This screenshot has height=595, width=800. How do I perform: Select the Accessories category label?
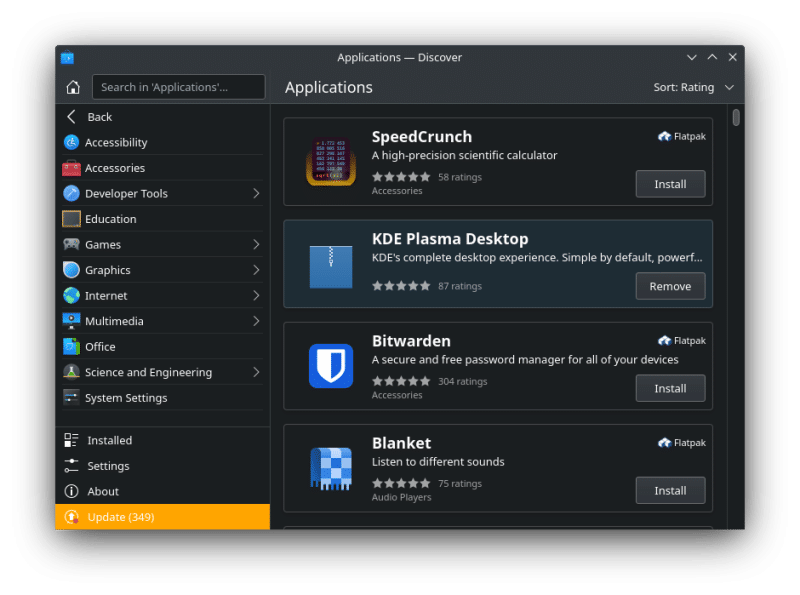pos(115,168)
